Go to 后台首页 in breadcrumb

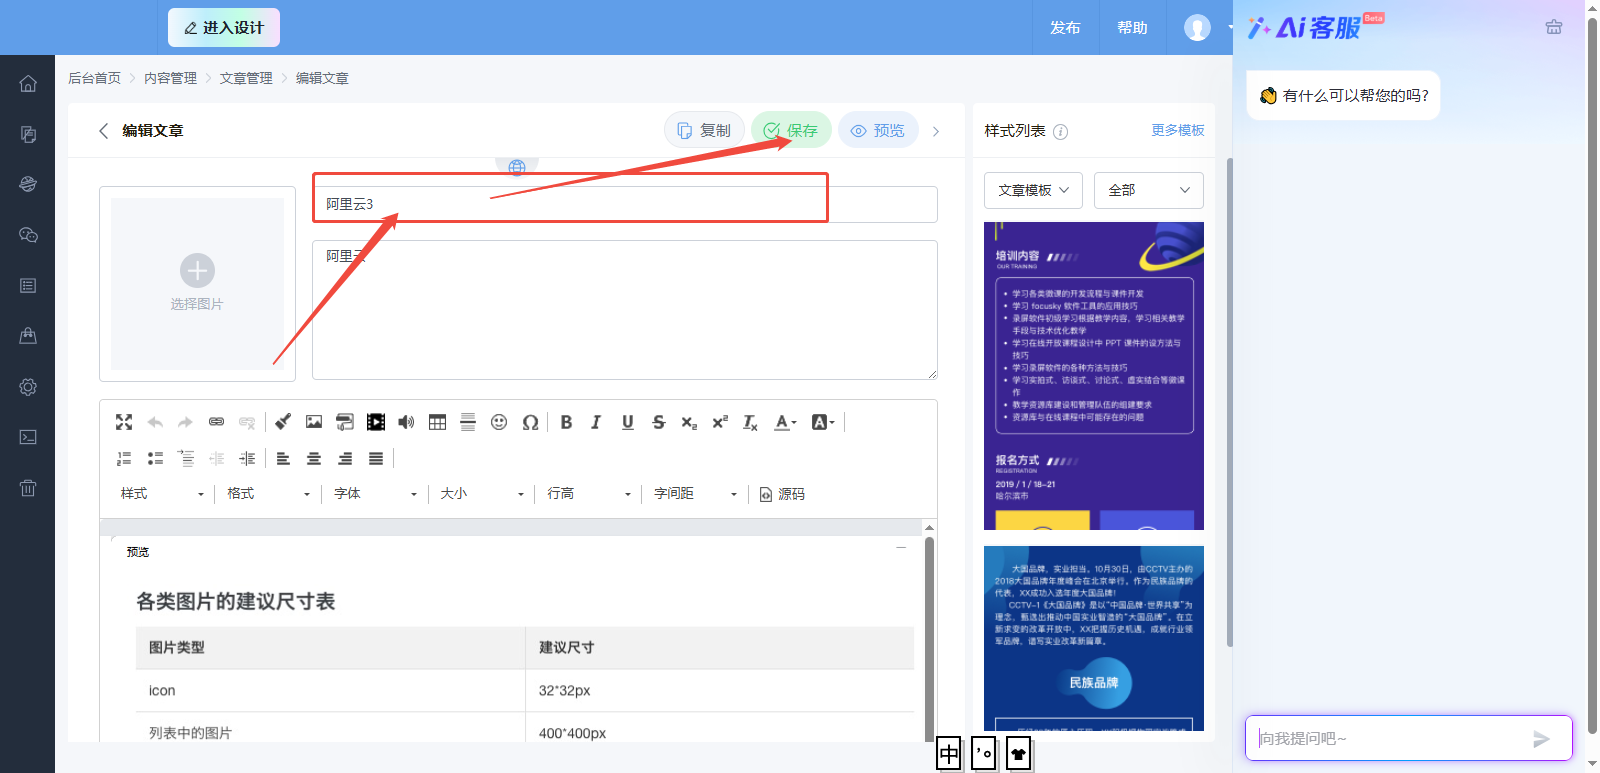click(94, 78)
